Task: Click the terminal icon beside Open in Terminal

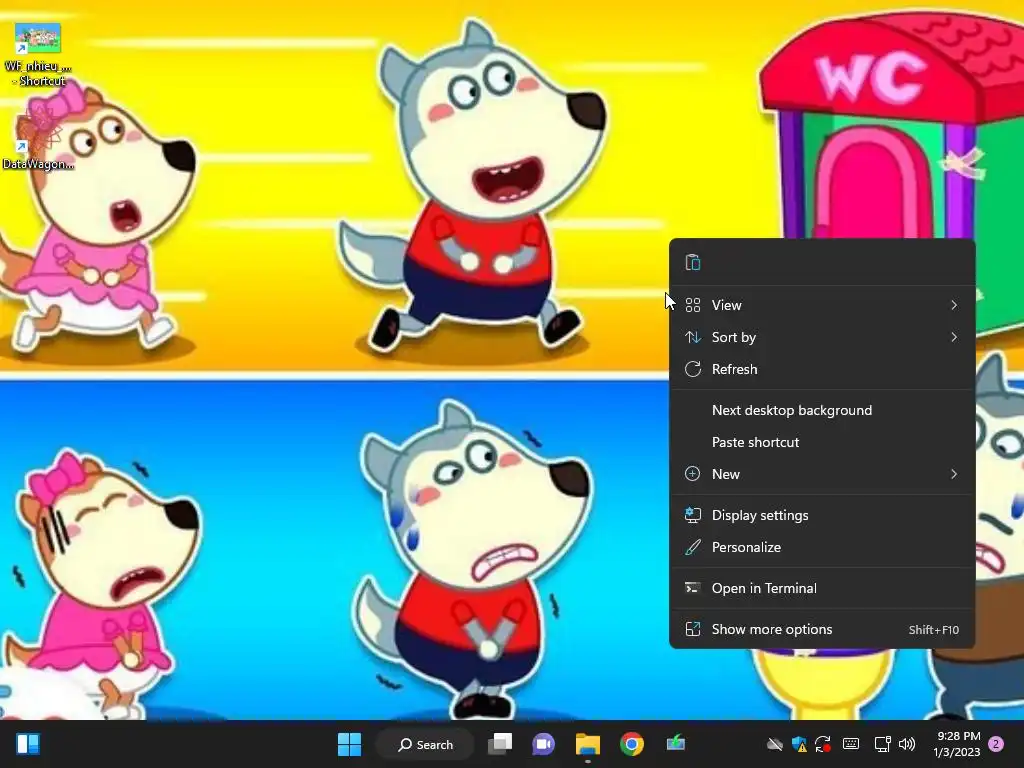Action: click(693, 588)
